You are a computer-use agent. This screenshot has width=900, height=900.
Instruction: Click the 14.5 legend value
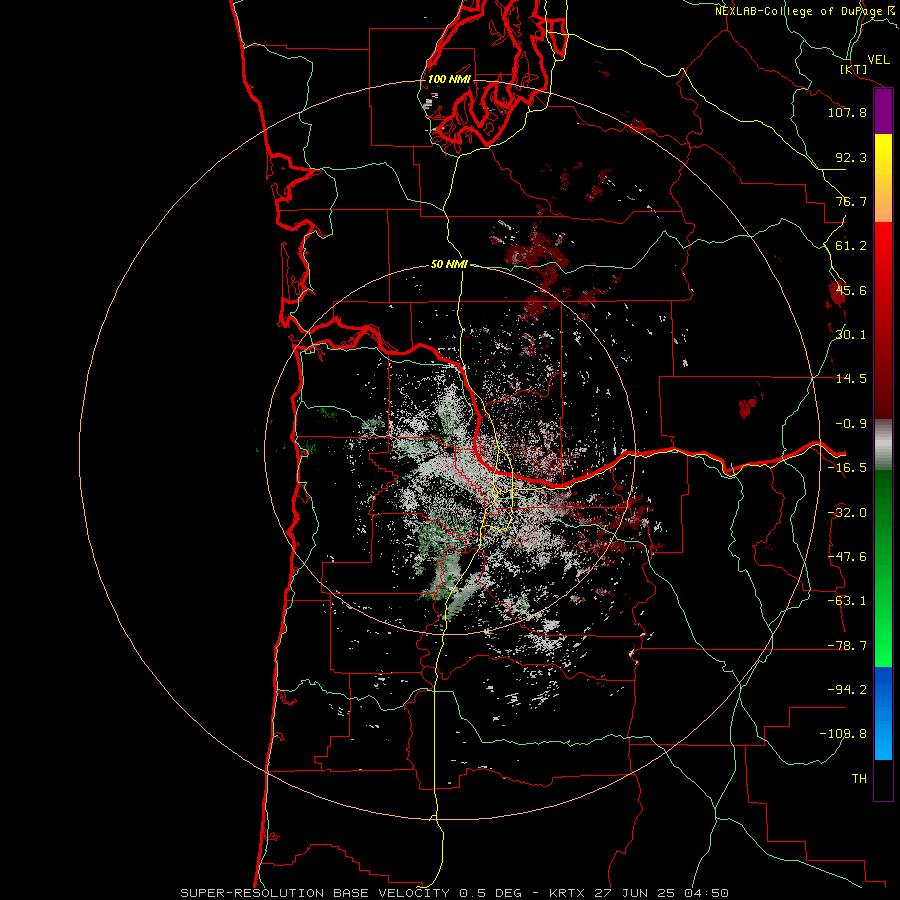click(x=851, y=379)
